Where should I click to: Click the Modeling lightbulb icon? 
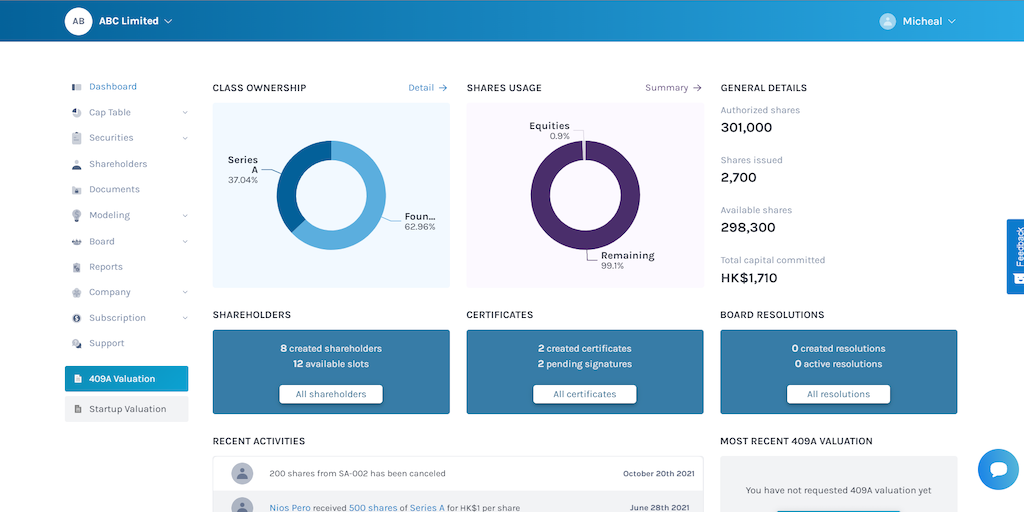coord(76,215)
